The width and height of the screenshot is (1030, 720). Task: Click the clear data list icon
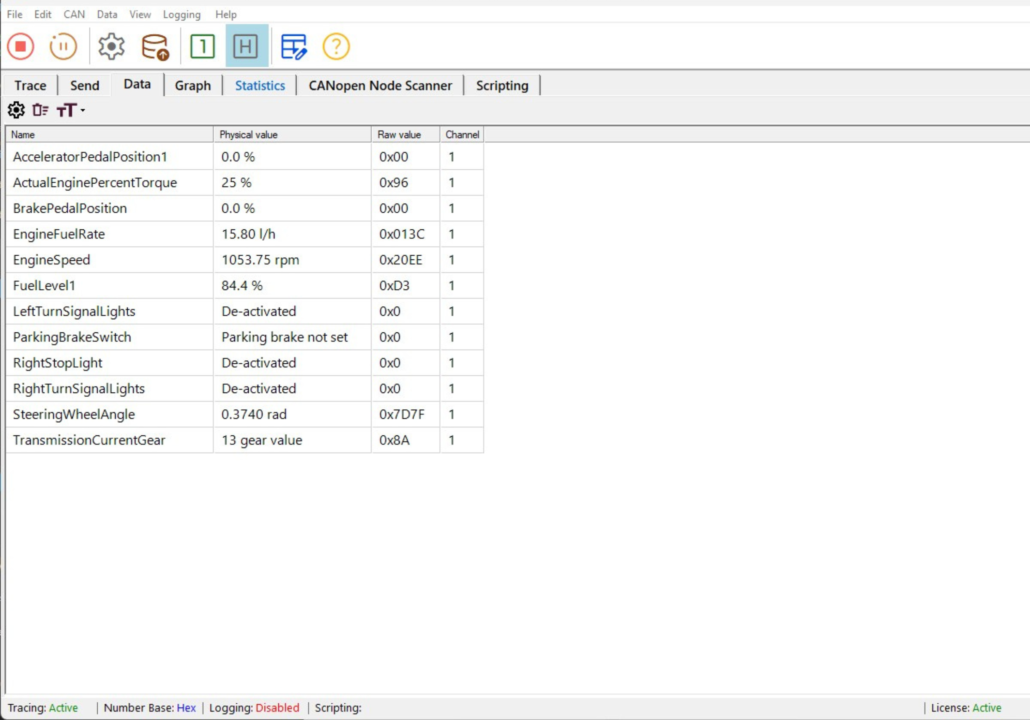pos(40,110)
